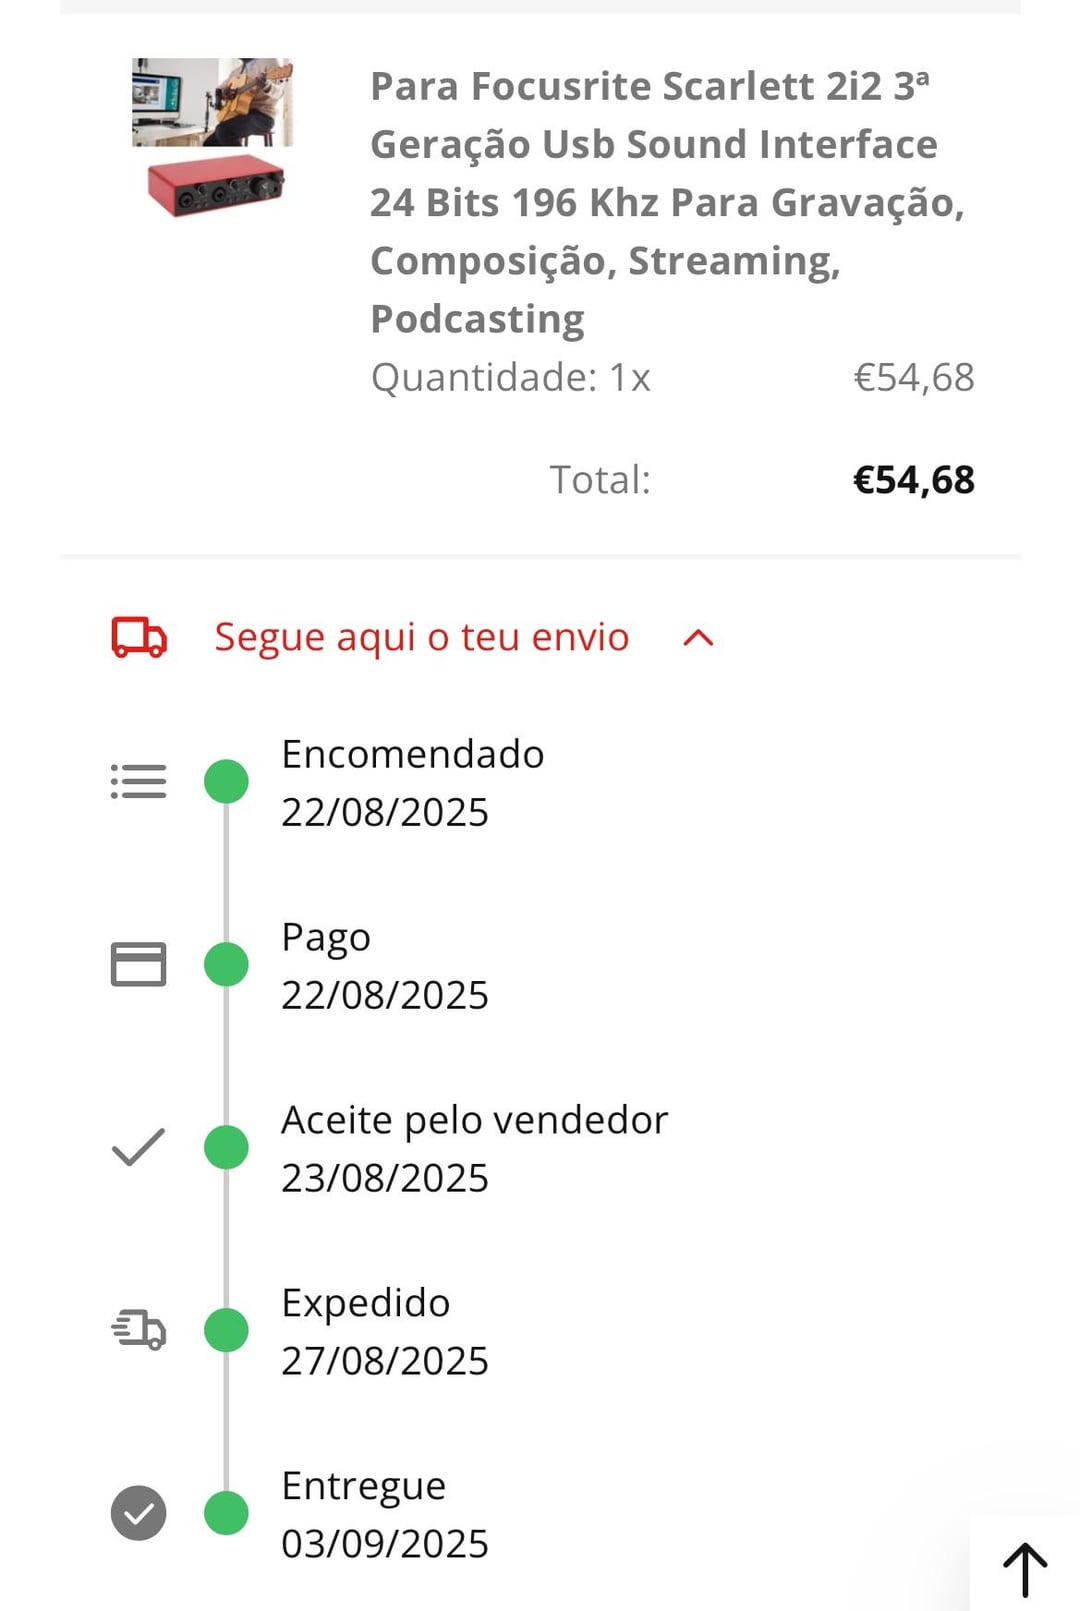Click the green Encomendado timeline dot

pos(226,781)
